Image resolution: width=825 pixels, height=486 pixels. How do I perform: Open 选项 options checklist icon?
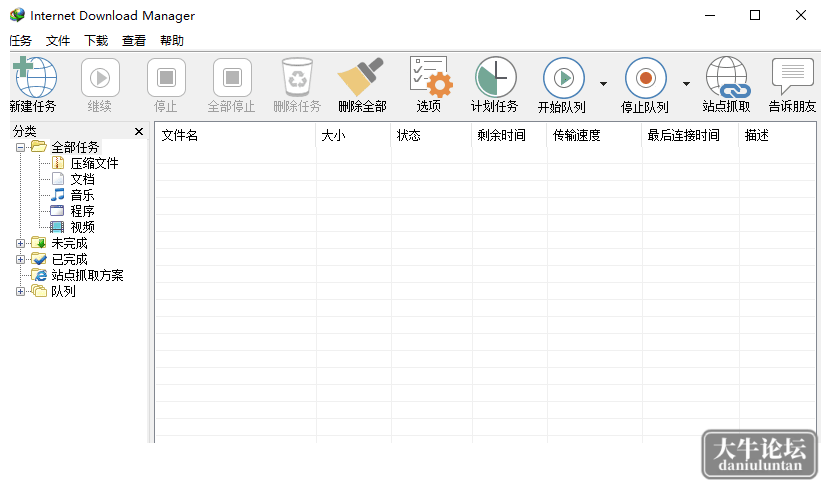pos(430,77)
